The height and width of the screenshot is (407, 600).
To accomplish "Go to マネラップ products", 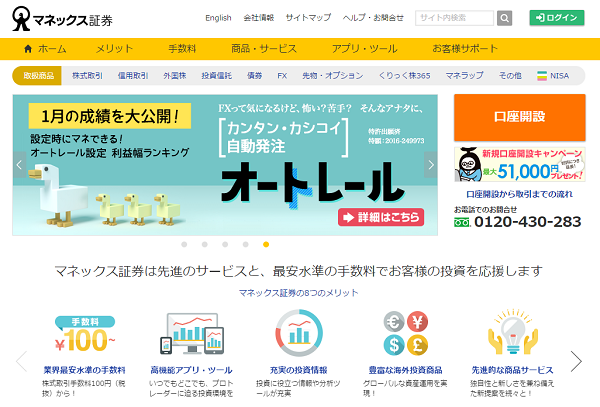I will 465,76.
